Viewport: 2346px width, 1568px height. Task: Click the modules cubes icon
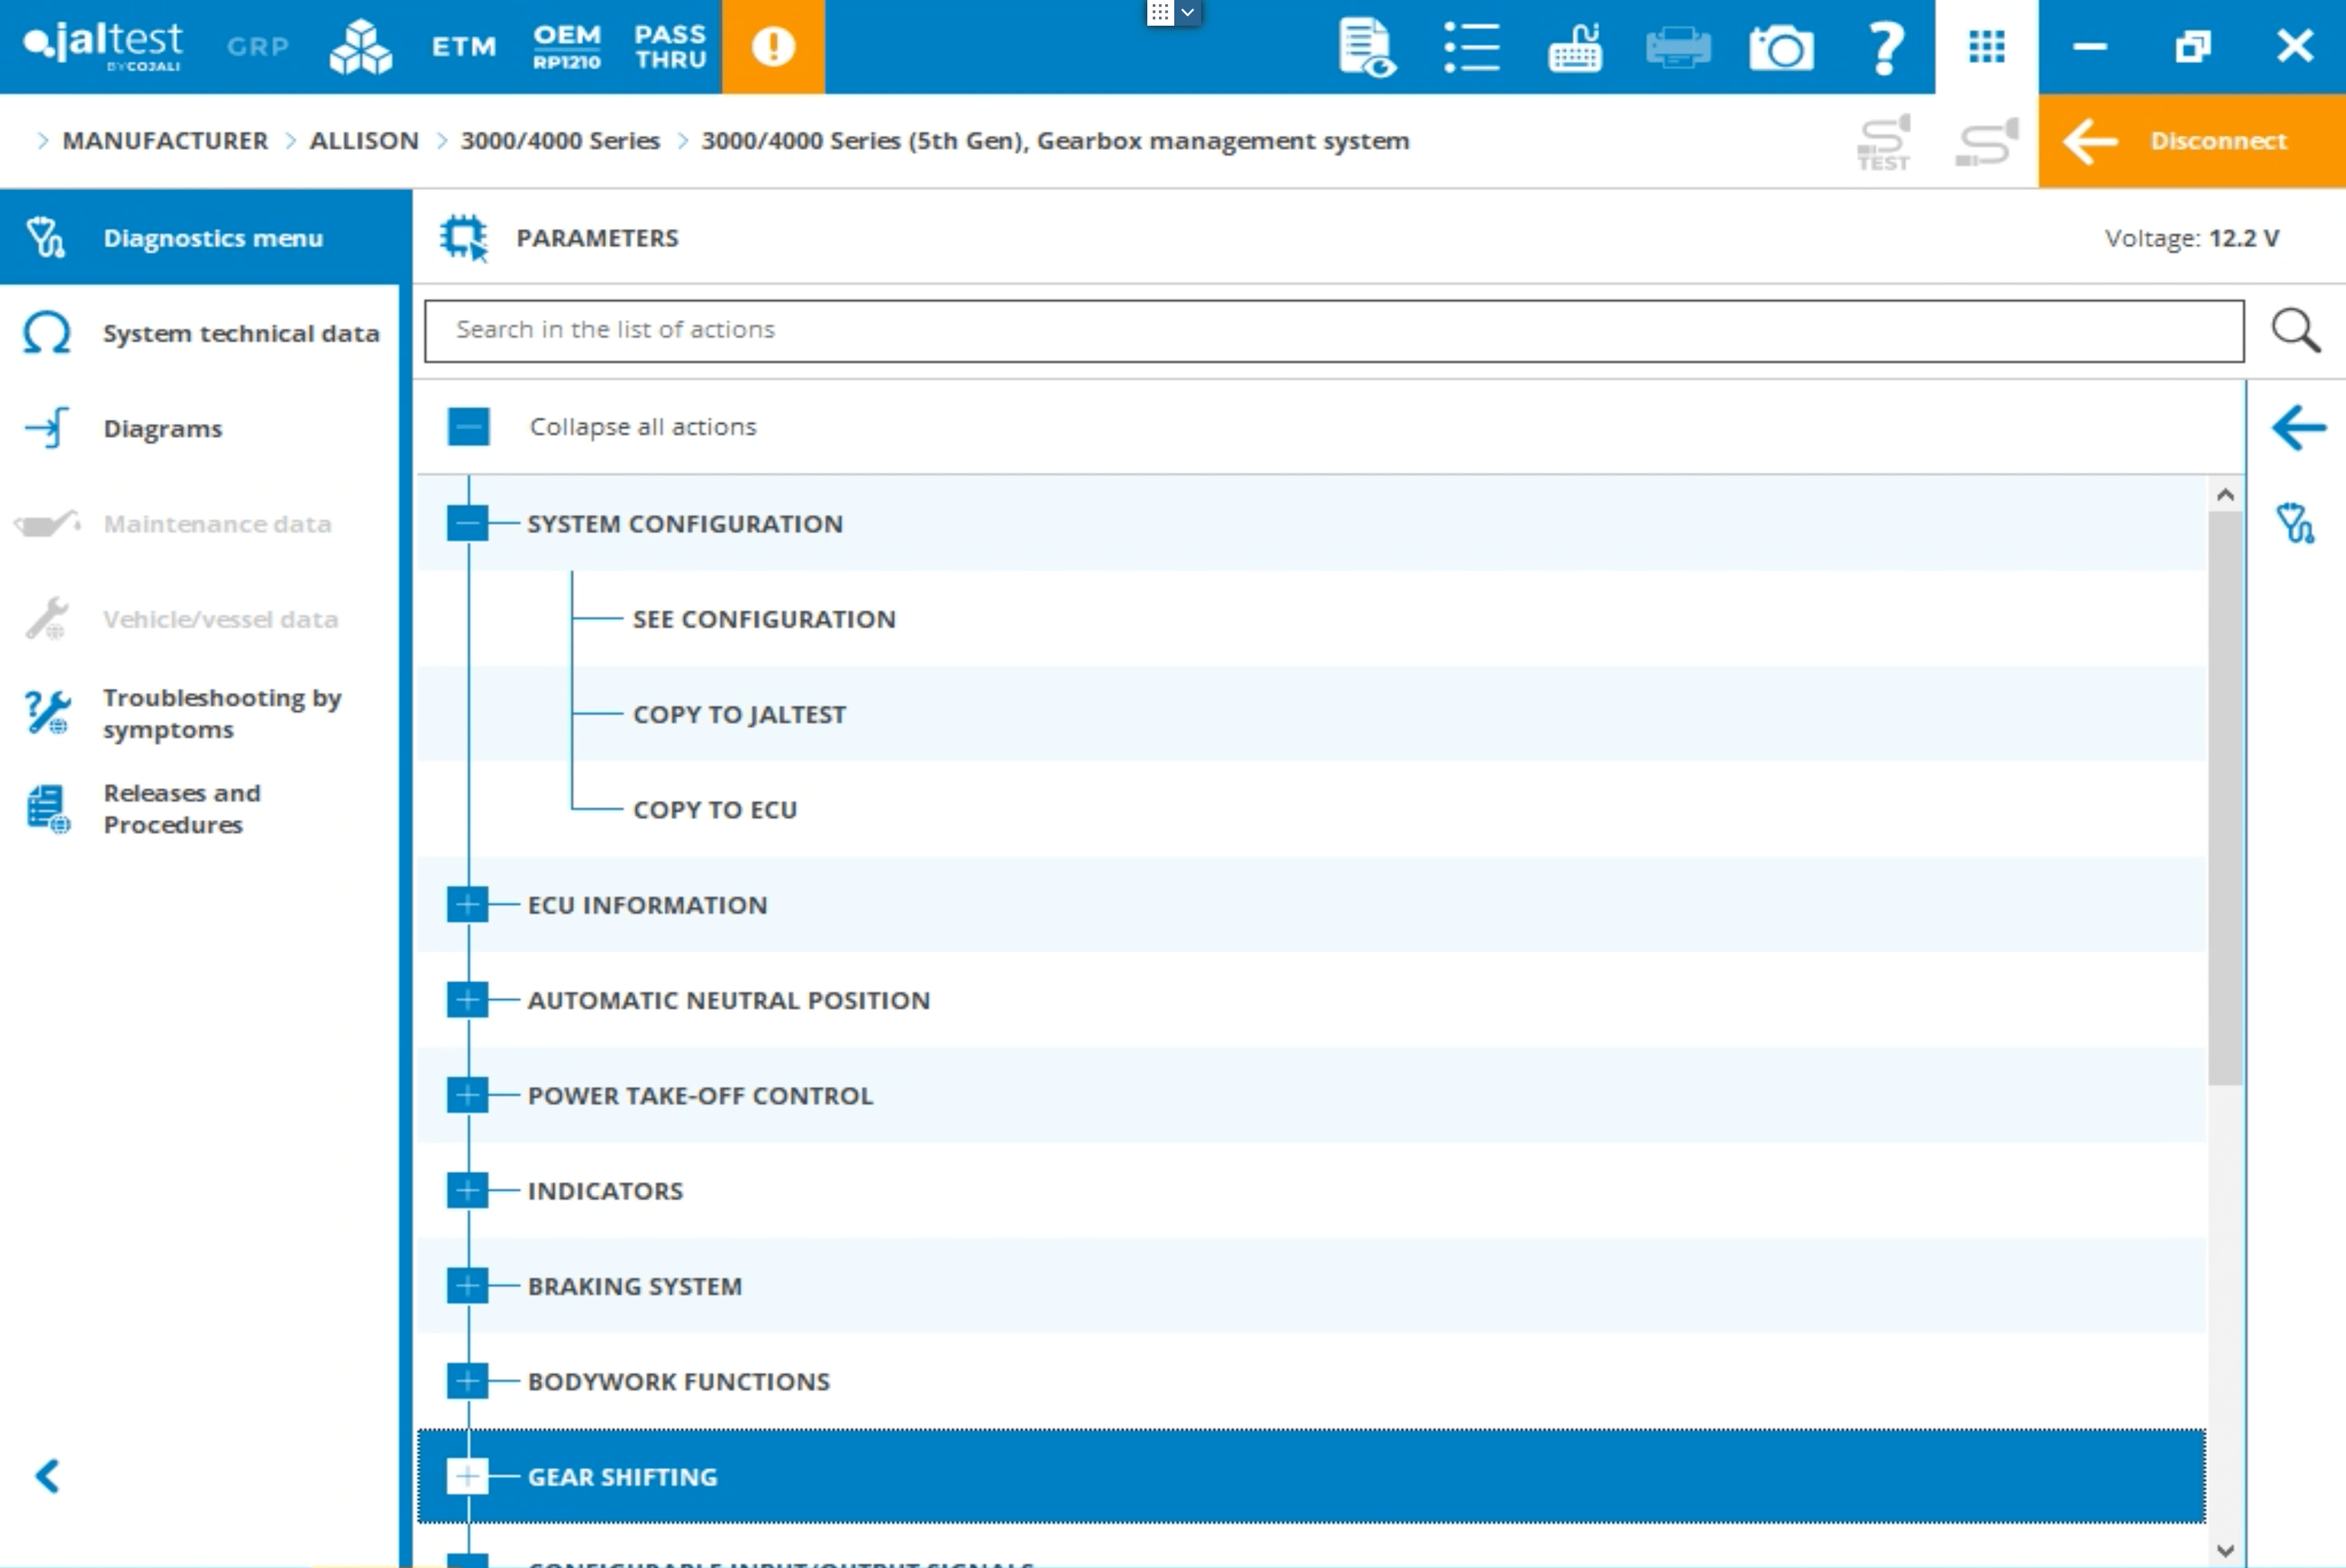pyautogui.click(x=360, y=47)
